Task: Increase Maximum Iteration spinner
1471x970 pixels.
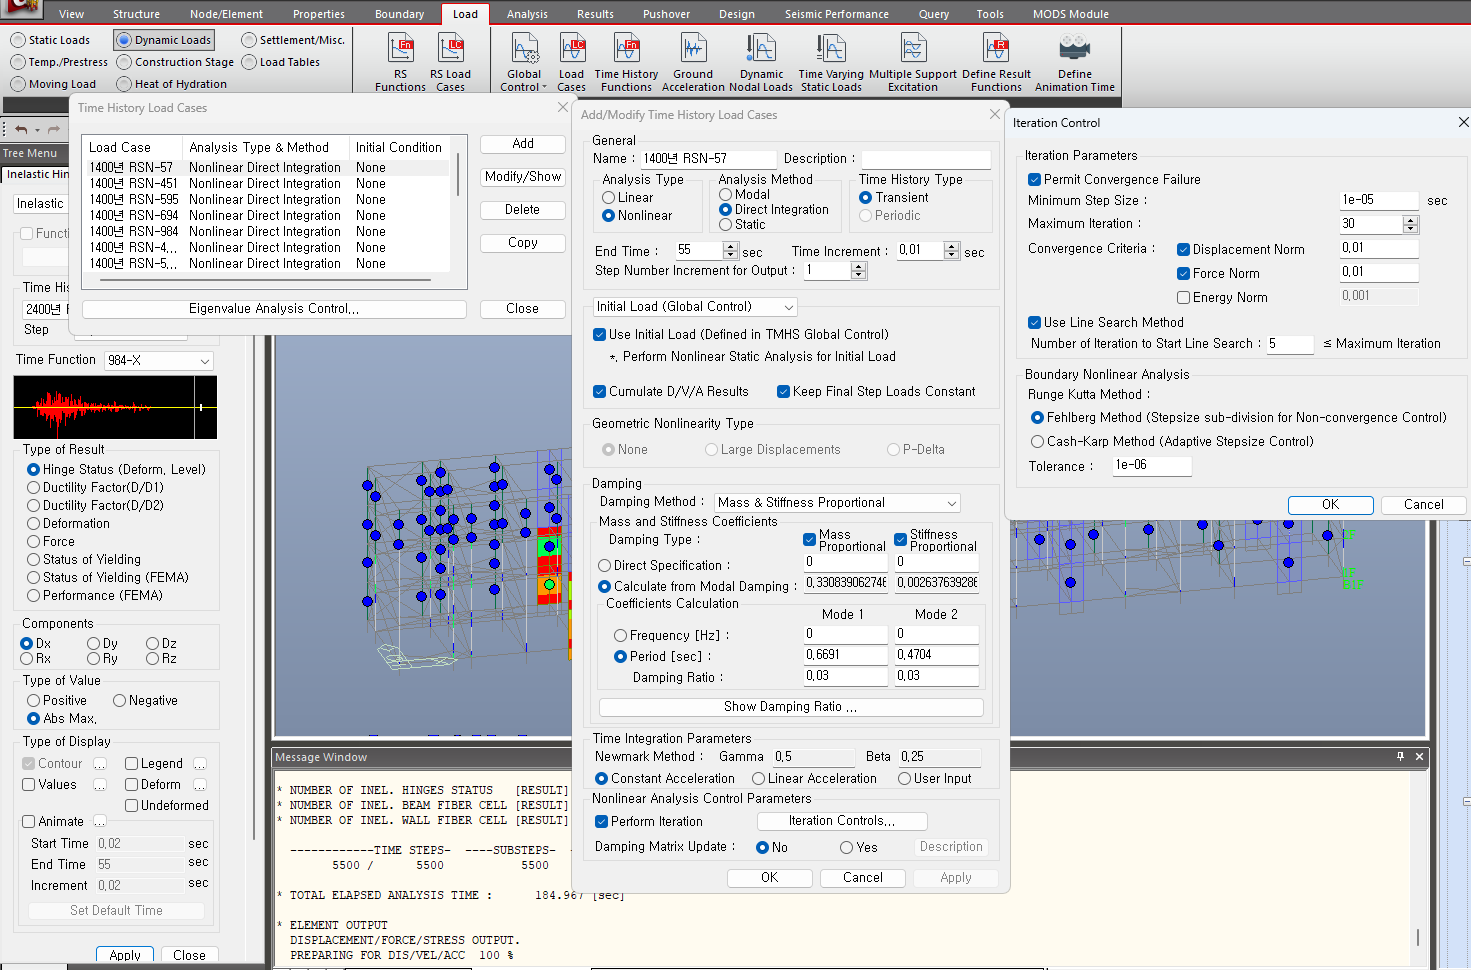Action: [x=1411, y=220]
